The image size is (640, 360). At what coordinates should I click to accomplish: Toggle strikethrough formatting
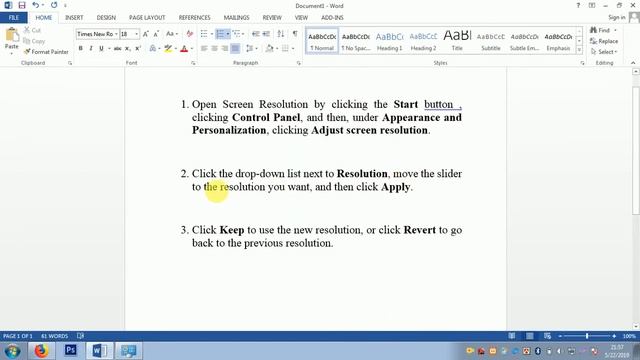pos(118,49)
